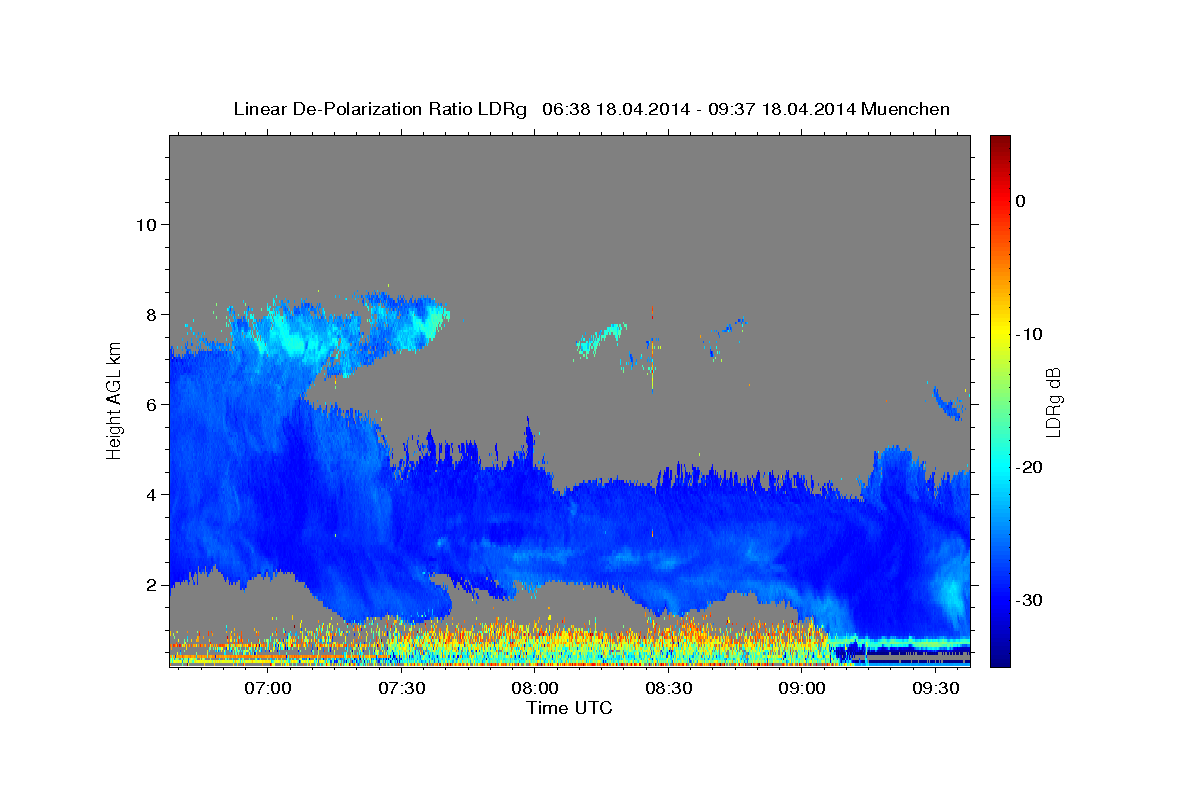Click the colorbar value '-30'
The width and height of the screenshot is (1200, 800).
coord(1029,600)
